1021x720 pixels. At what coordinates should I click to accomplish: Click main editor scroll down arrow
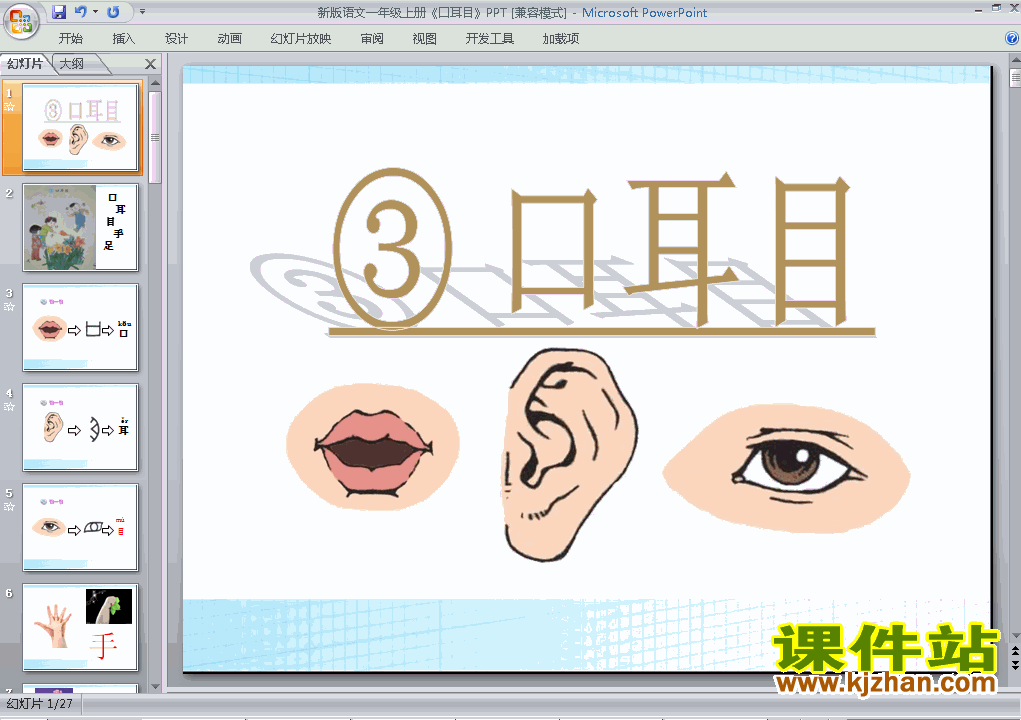click(x=1015, y=635)
